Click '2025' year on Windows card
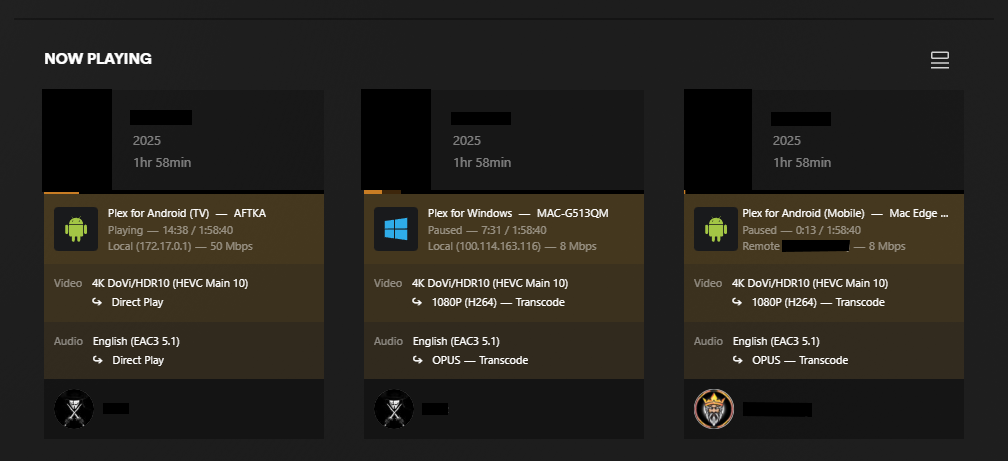The width and height of the screenshot is (1008, 461). point(467,141)
